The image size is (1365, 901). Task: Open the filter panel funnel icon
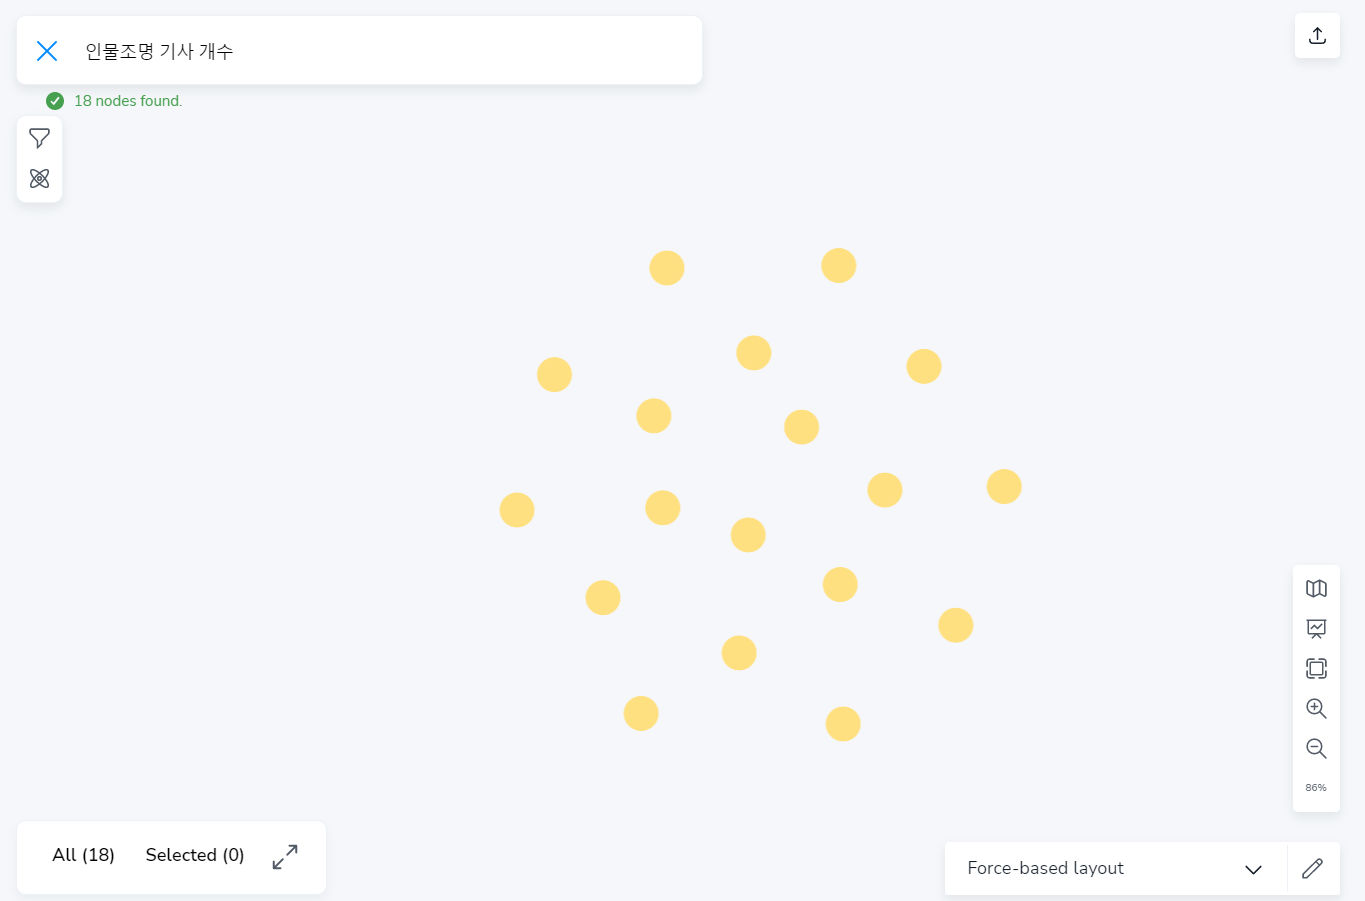click(40, 138)
